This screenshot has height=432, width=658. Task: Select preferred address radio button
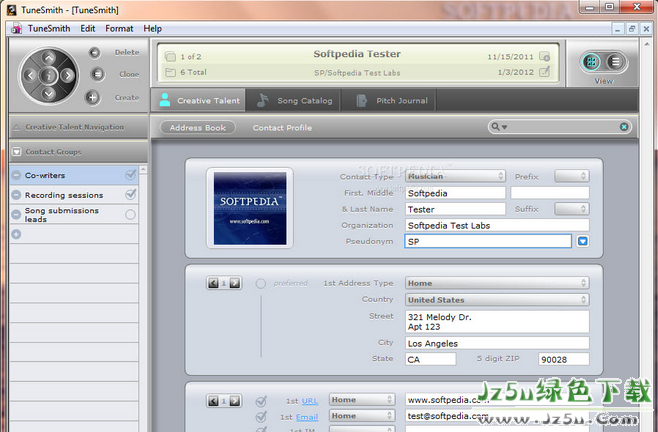click(261, 284)
